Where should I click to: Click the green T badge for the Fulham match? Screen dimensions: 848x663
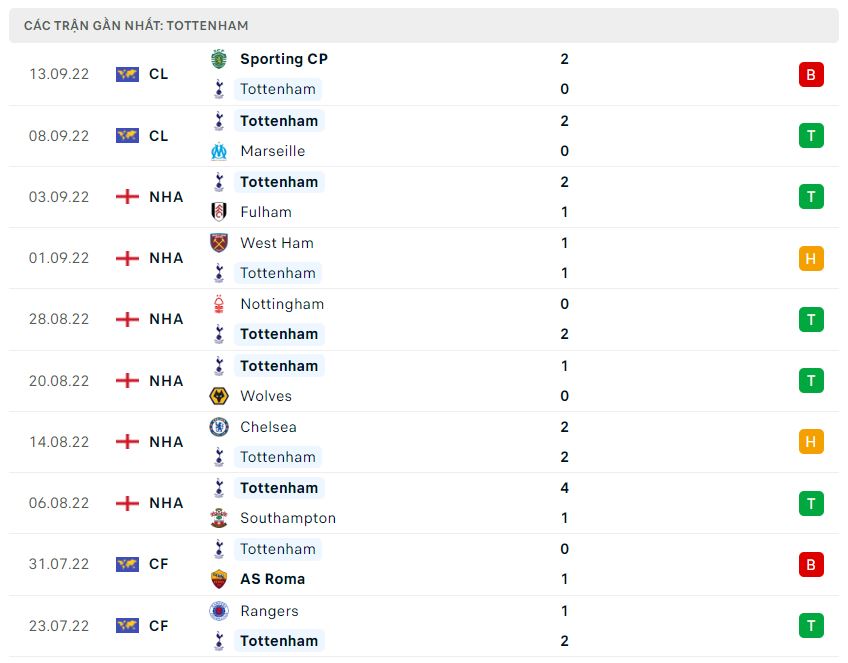point(811,196)
